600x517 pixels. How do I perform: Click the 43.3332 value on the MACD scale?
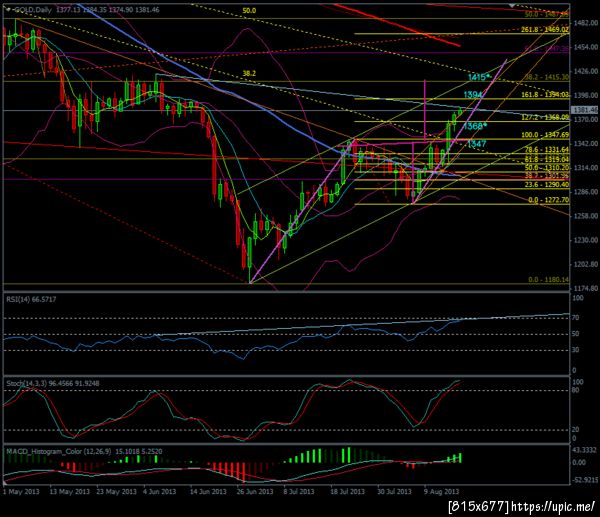pos(585,450)
